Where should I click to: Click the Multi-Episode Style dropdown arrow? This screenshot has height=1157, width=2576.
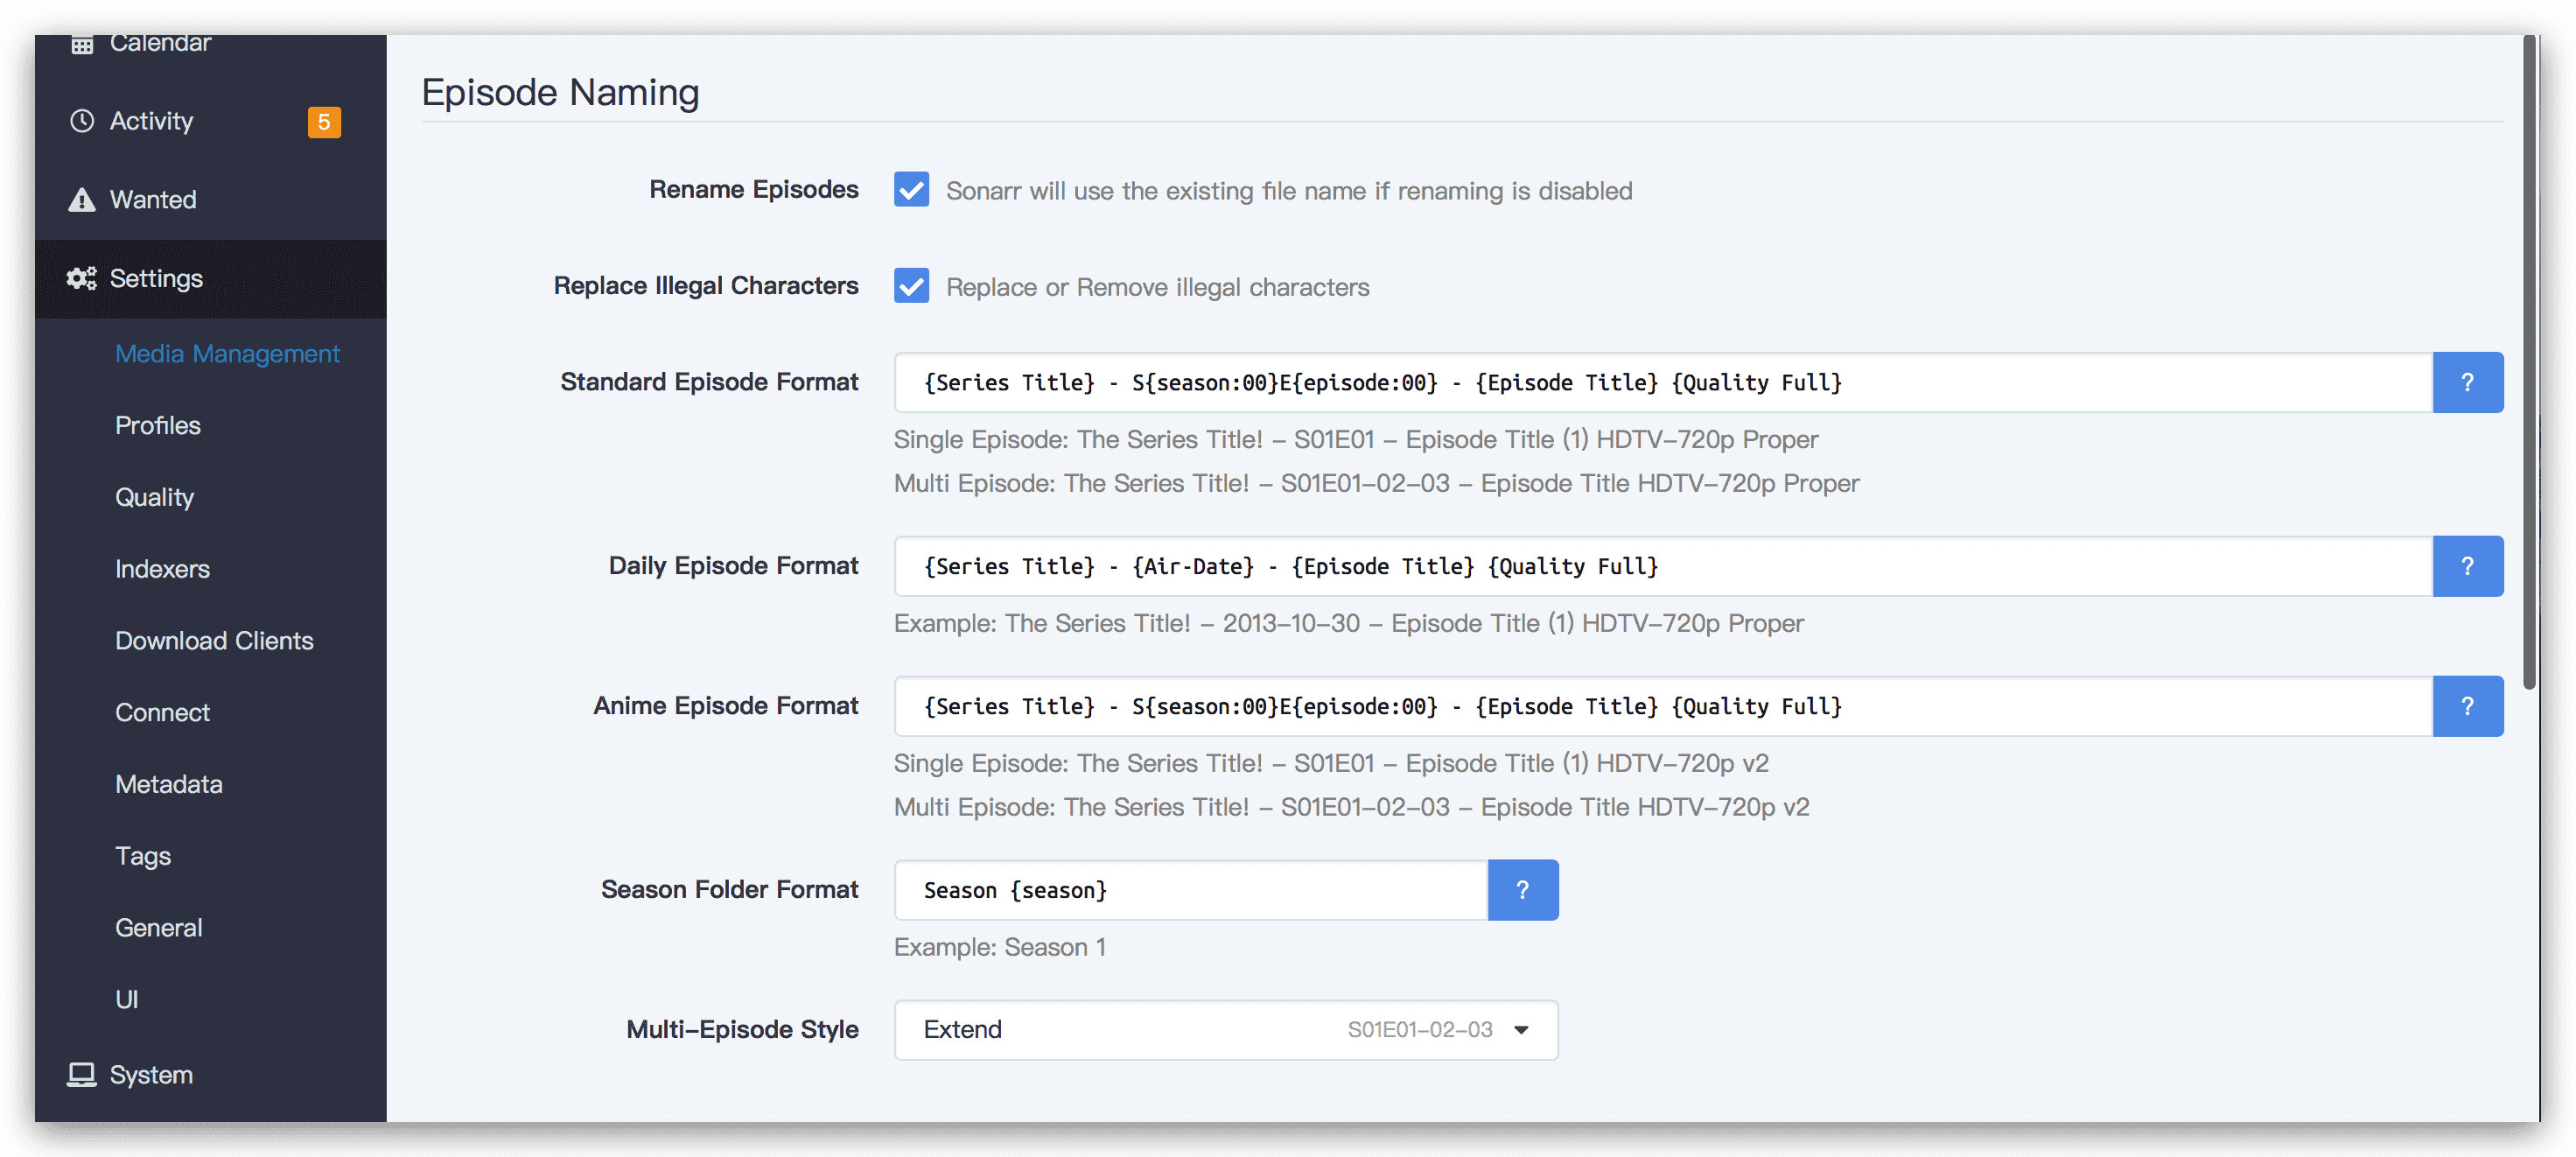click(1521, 1030)
